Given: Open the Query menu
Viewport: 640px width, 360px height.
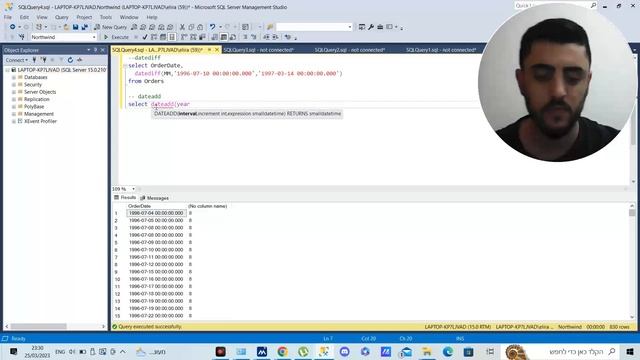Looking at the screenshot, I should [x=62, y=17].
